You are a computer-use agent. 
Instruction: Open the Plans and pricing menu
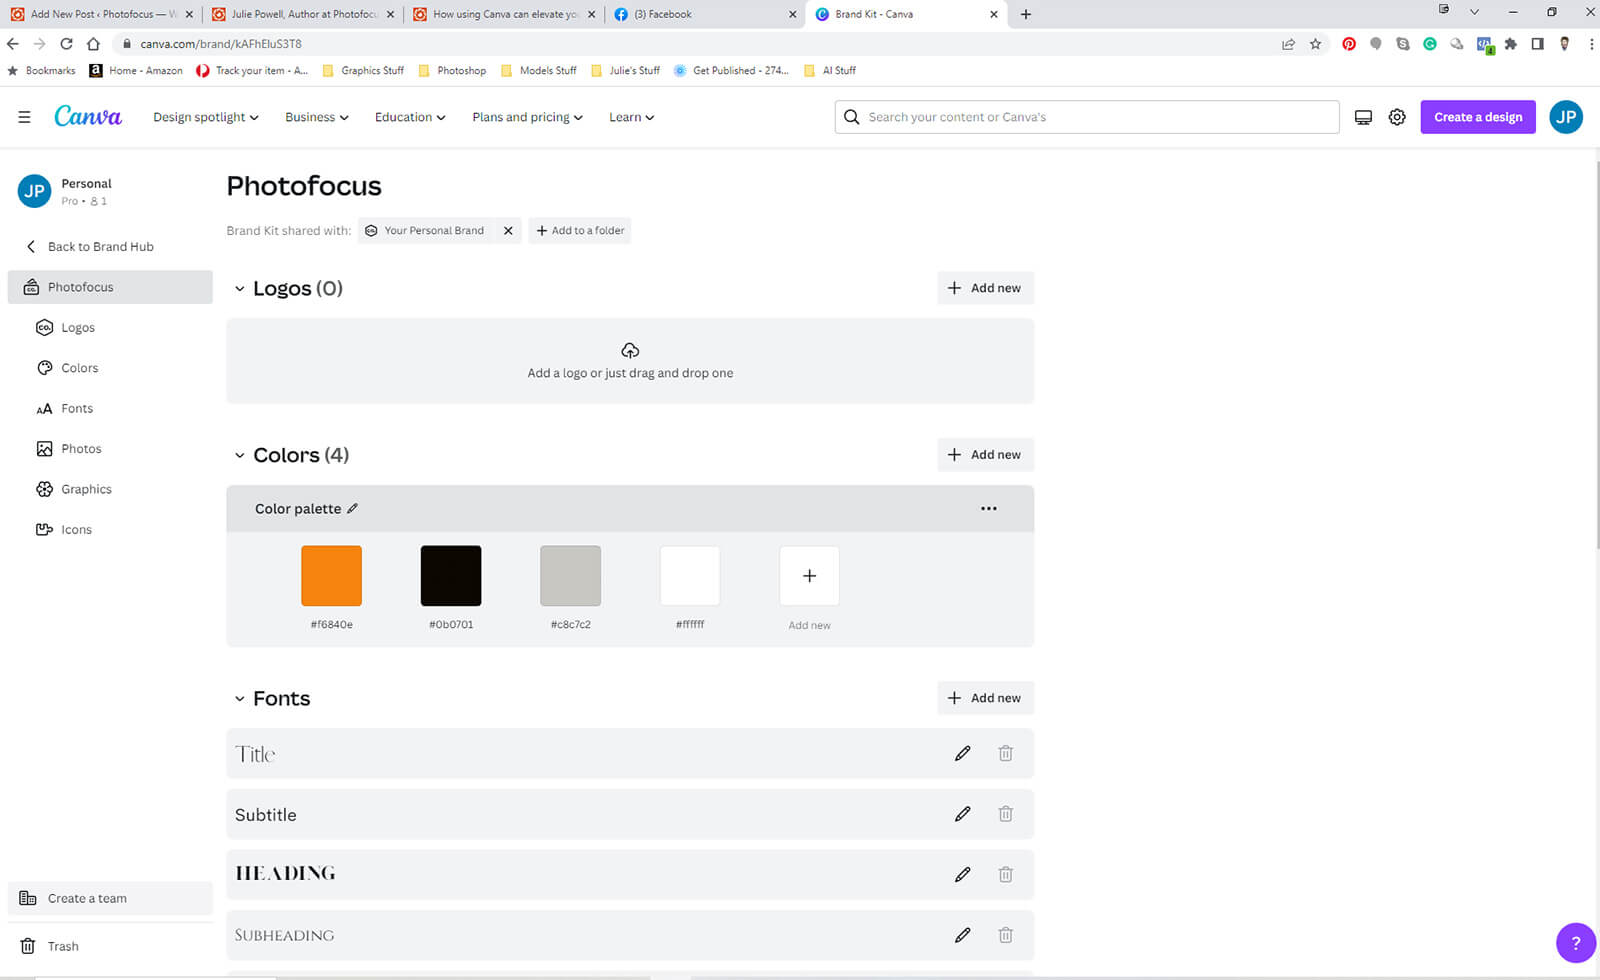click(527, 117)
